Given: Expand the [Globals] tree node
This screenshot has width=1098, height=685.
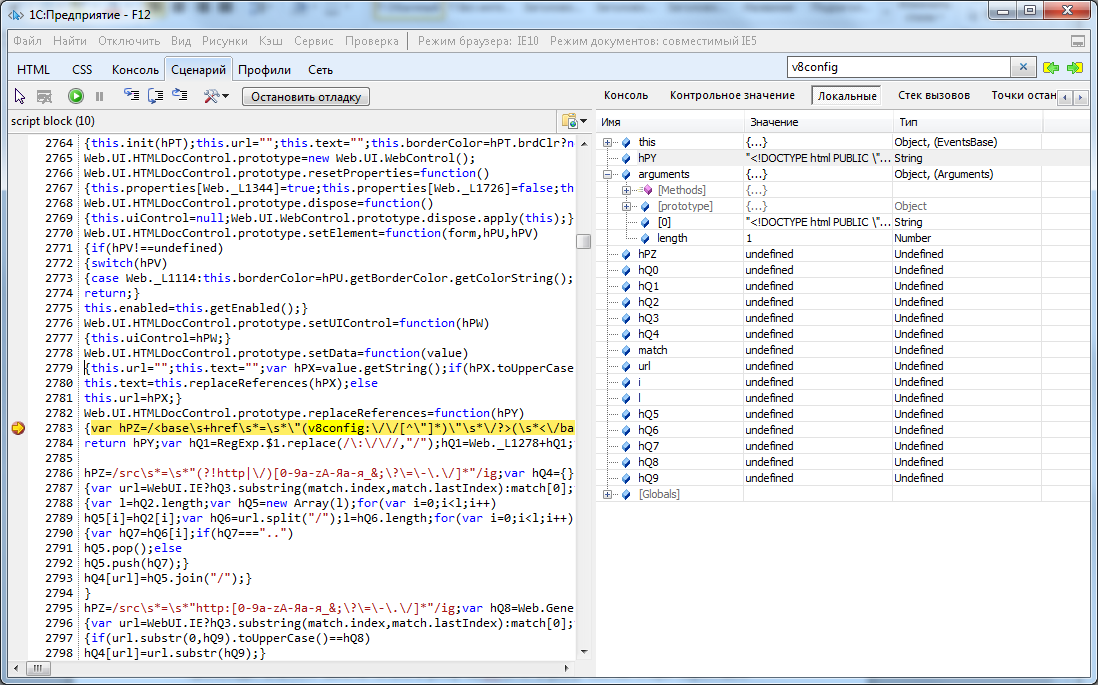Looking at the screenshot, I should pos(608,494).
